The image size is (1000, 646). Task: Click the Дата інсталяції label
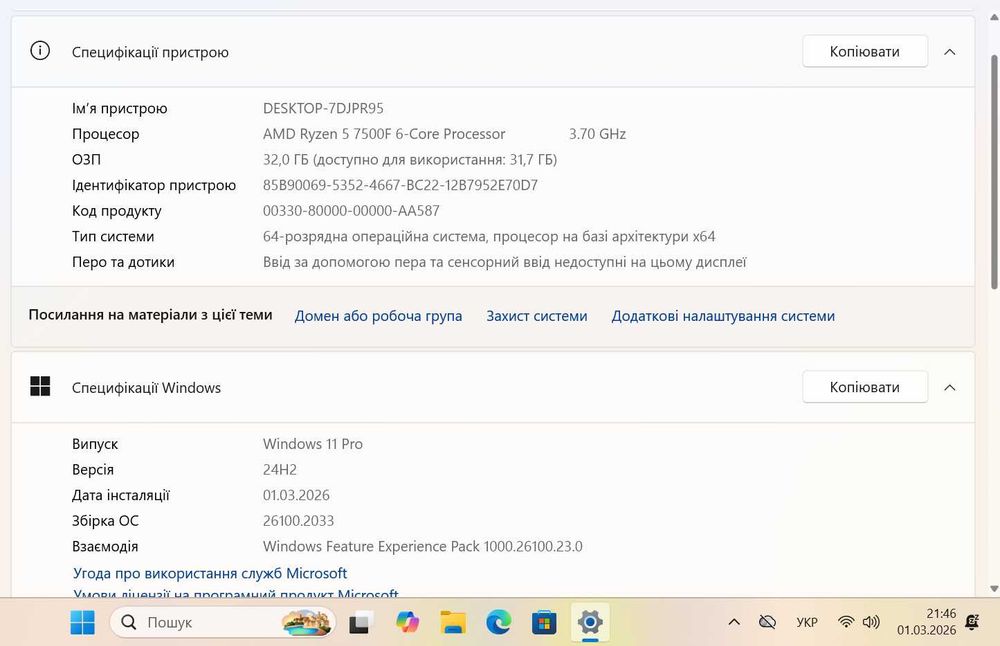coord(121,495)
